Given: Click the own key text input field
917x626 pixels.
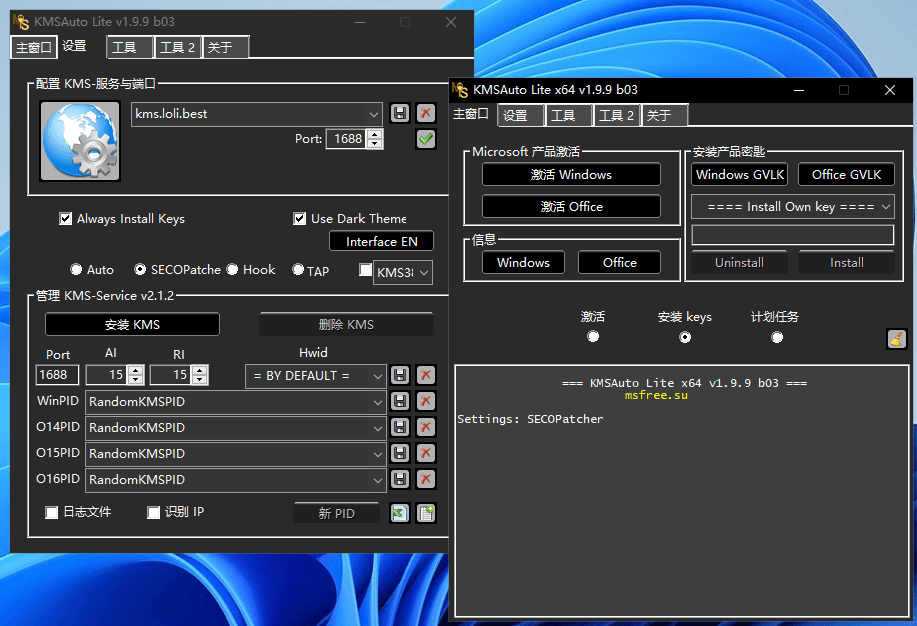Looking at the screenshot, I should tap(792, 235).
